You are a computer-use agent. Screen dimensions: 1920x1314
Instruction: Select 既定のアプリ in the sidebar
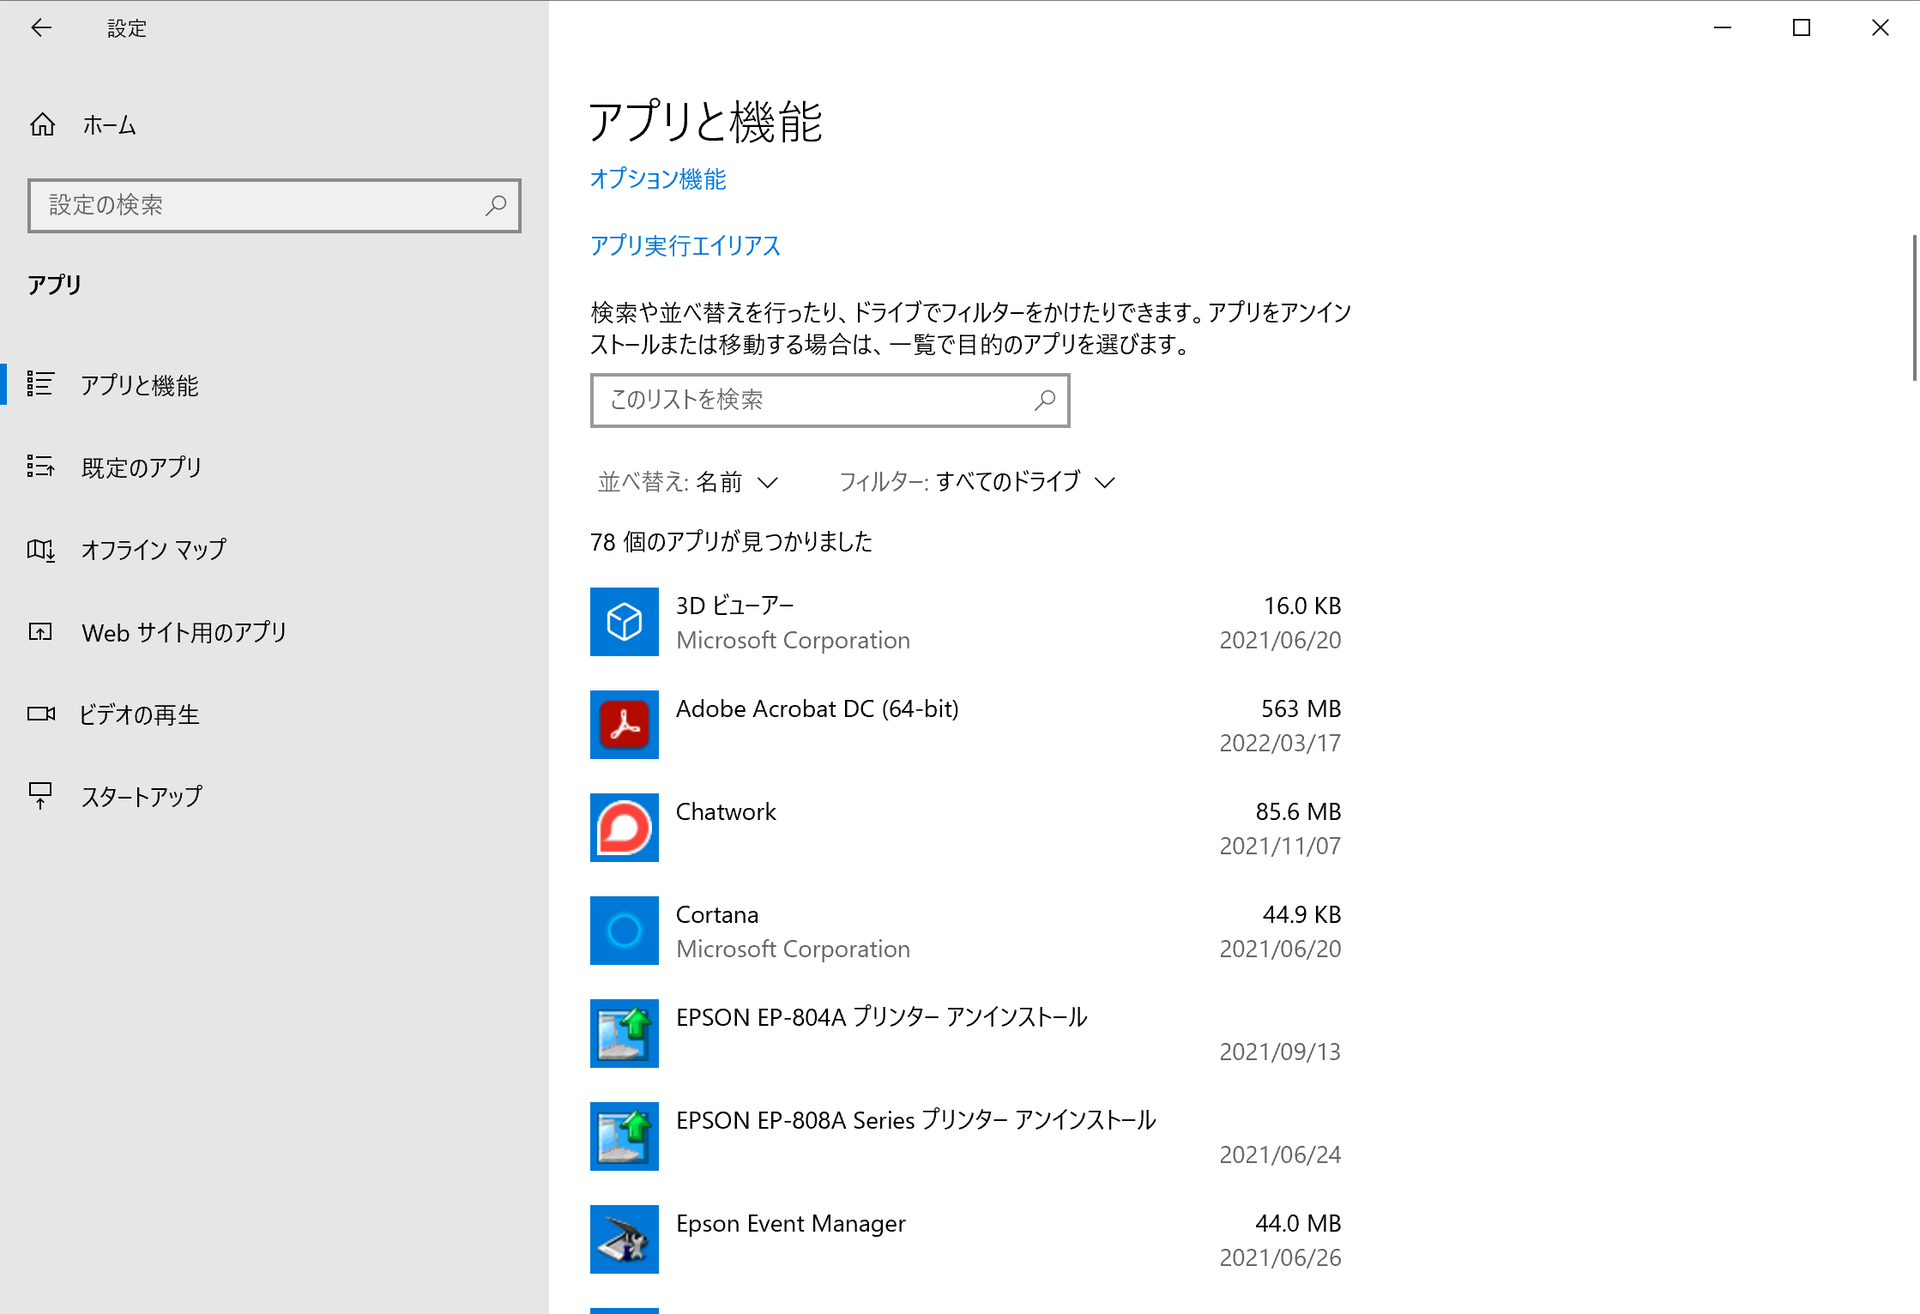[x=141, y=467]
